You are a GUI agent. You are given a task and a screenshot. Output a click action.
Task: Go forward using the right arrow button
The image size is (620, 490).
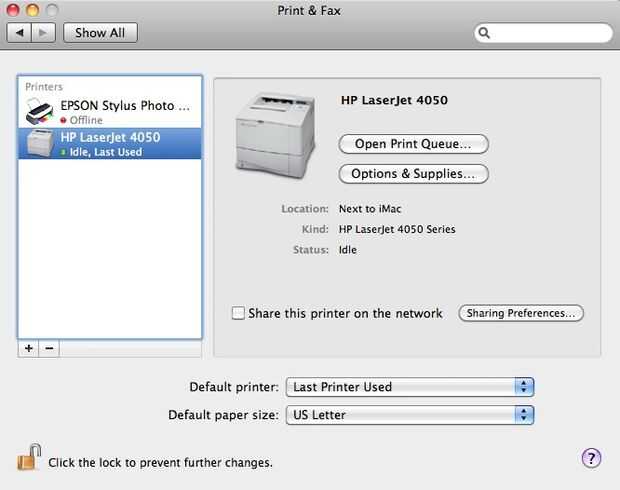(x=44, y=32)
